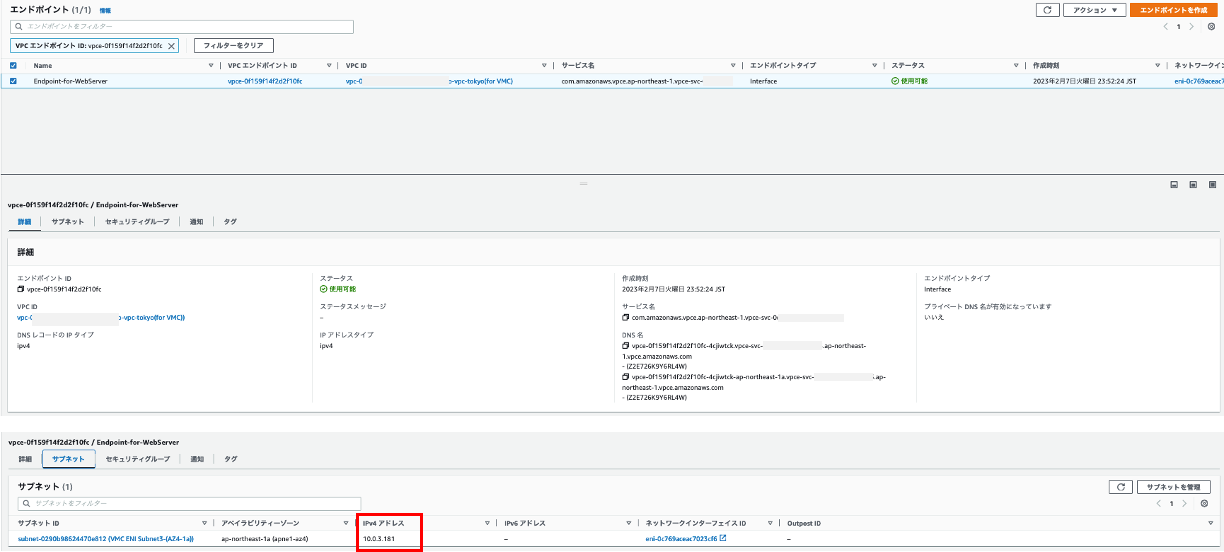Sort endpoints by Name column
This screenshot has height=552, width=1224.
210,65
